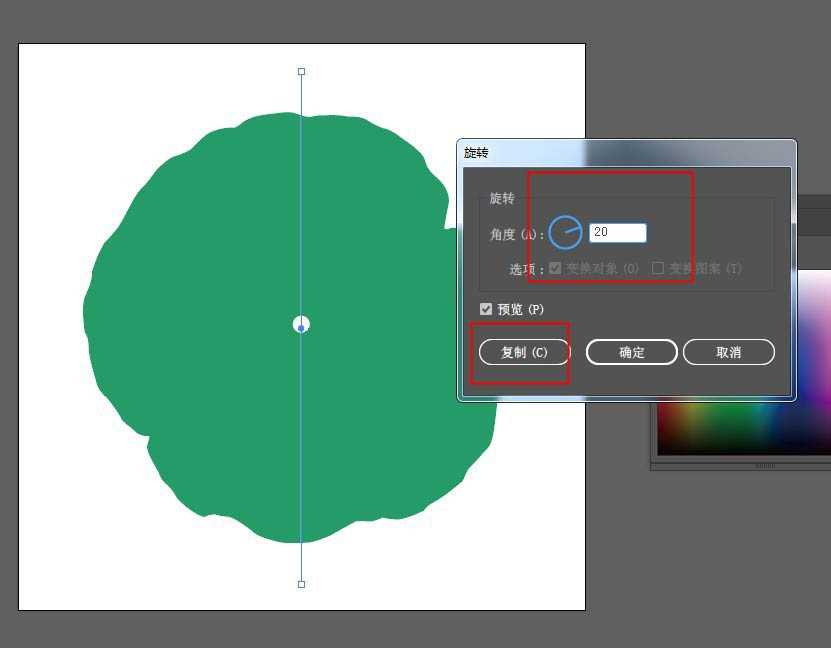Click the rotation center point on the shape
This screenshot has height=648, width=831.
301,324
